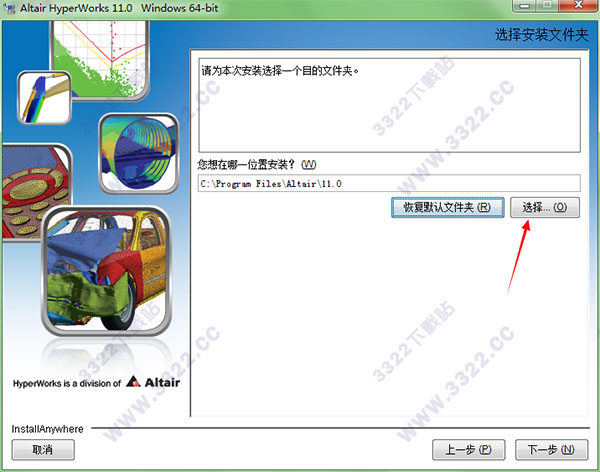This screenshot has height=472, width=600.
Task: Click the 取消 cancel button
Action: click(43, 449)
